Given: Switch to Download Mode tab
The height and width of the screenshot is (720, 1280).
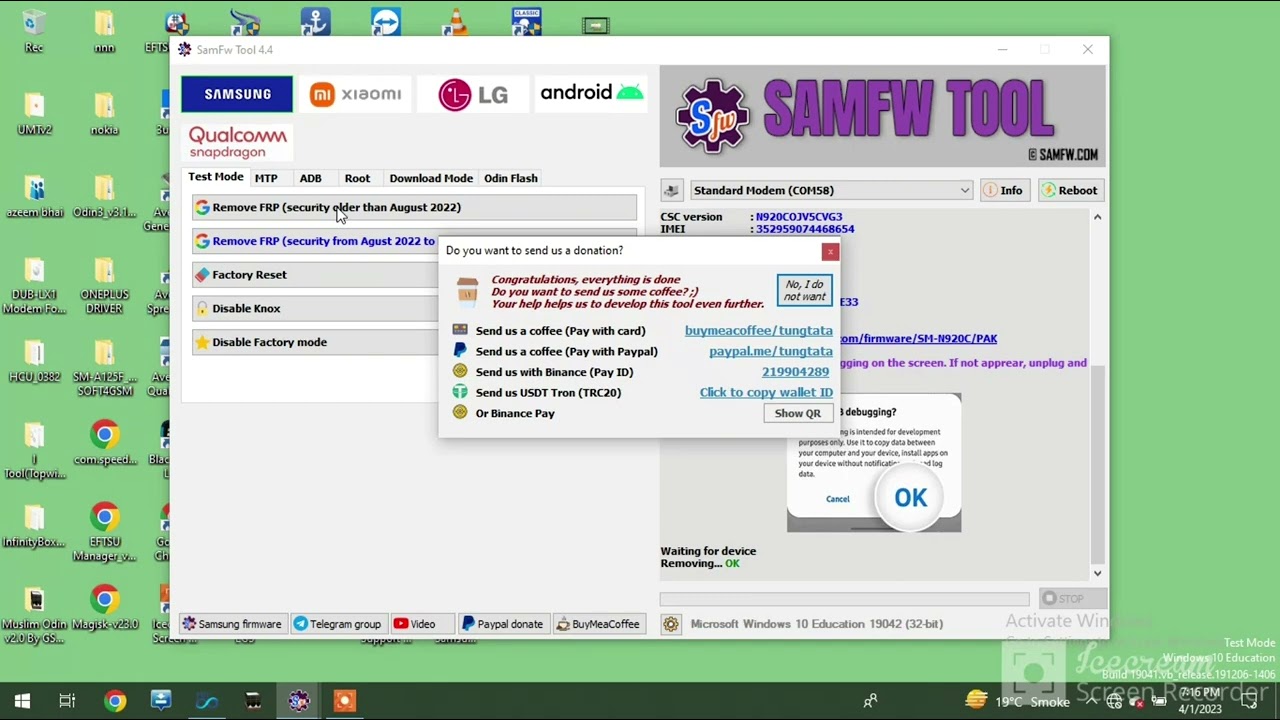Looking at the screenshot, I should [431, 178].
